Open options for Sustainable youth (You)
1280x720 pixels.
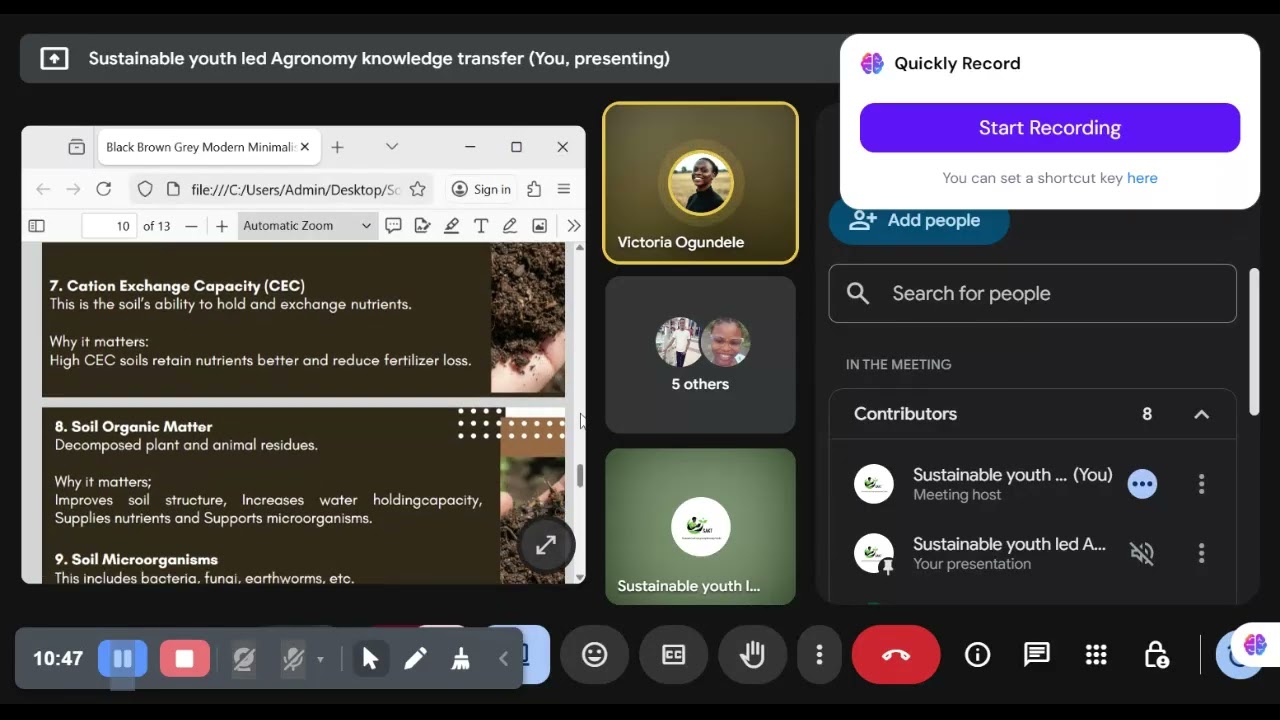tap(1201, 484)
